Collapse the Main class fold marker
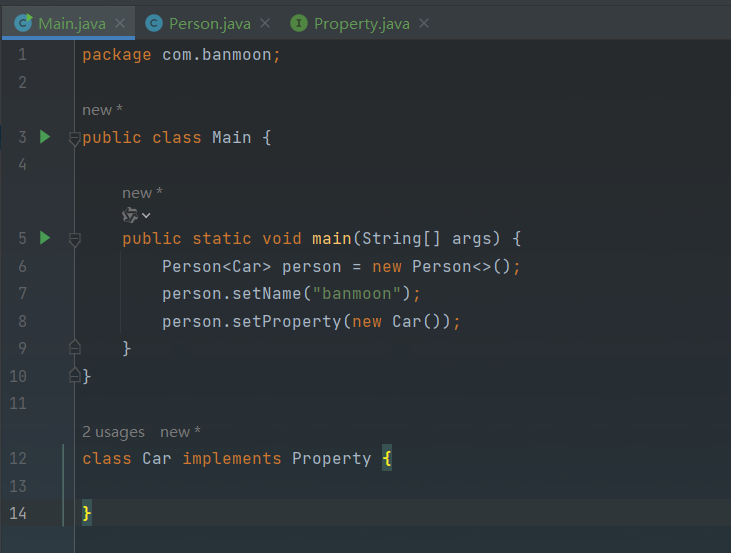Screen dimensions: 731x553 coord(75,138)
